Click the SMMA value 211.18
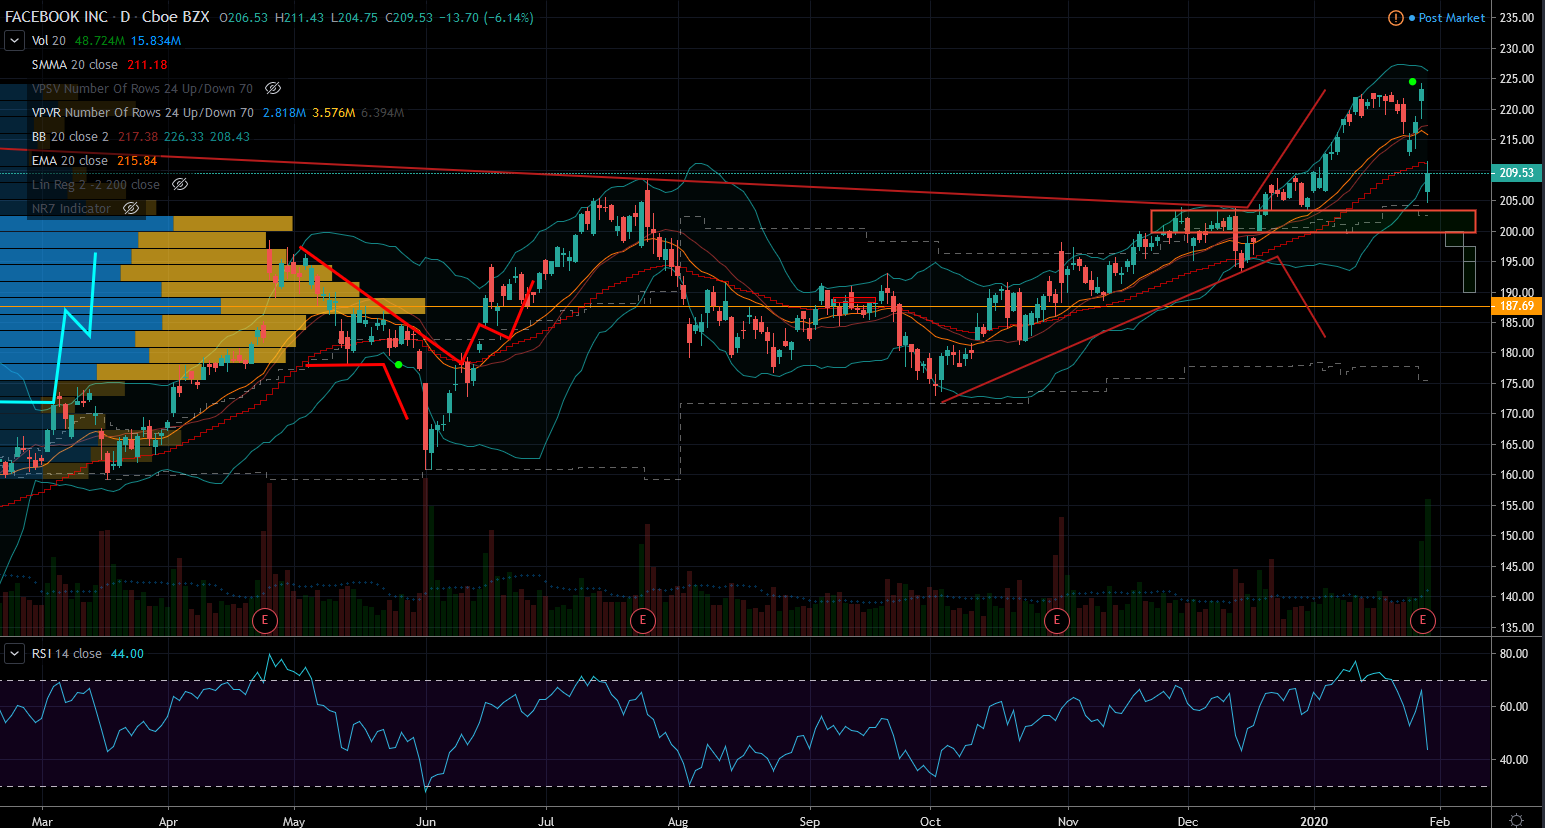Image resolution: width=1545 pixels, height=828 pixels. click(x=147, y=65)
